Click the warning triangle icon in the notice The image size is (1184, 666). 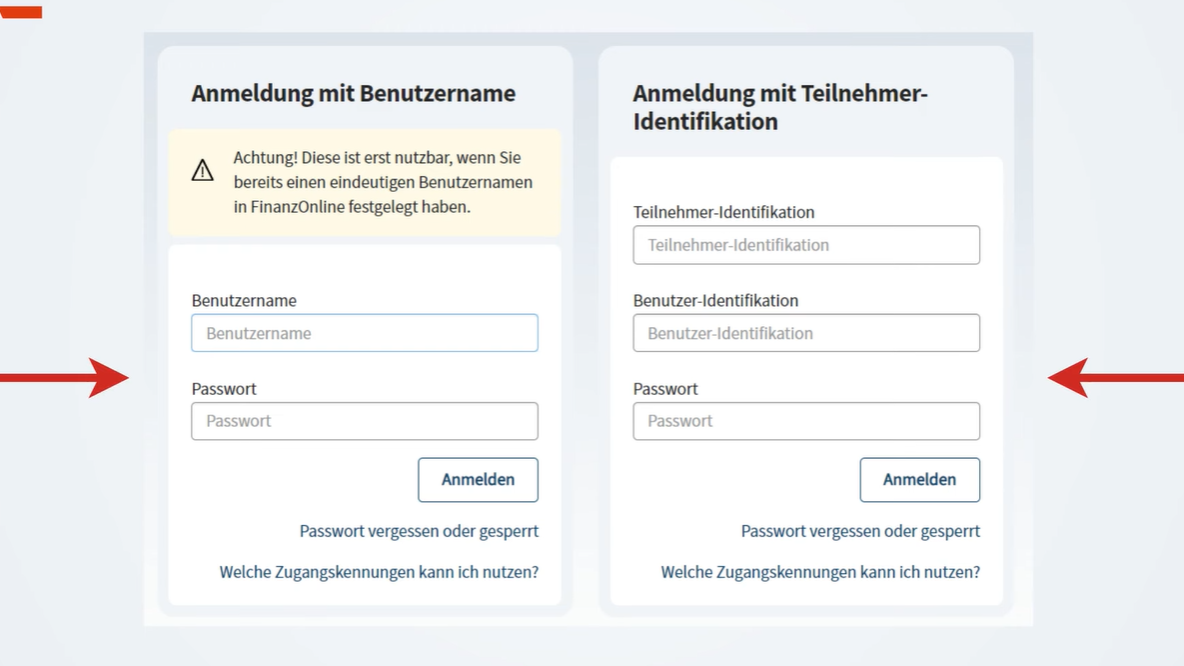[203, 171]
